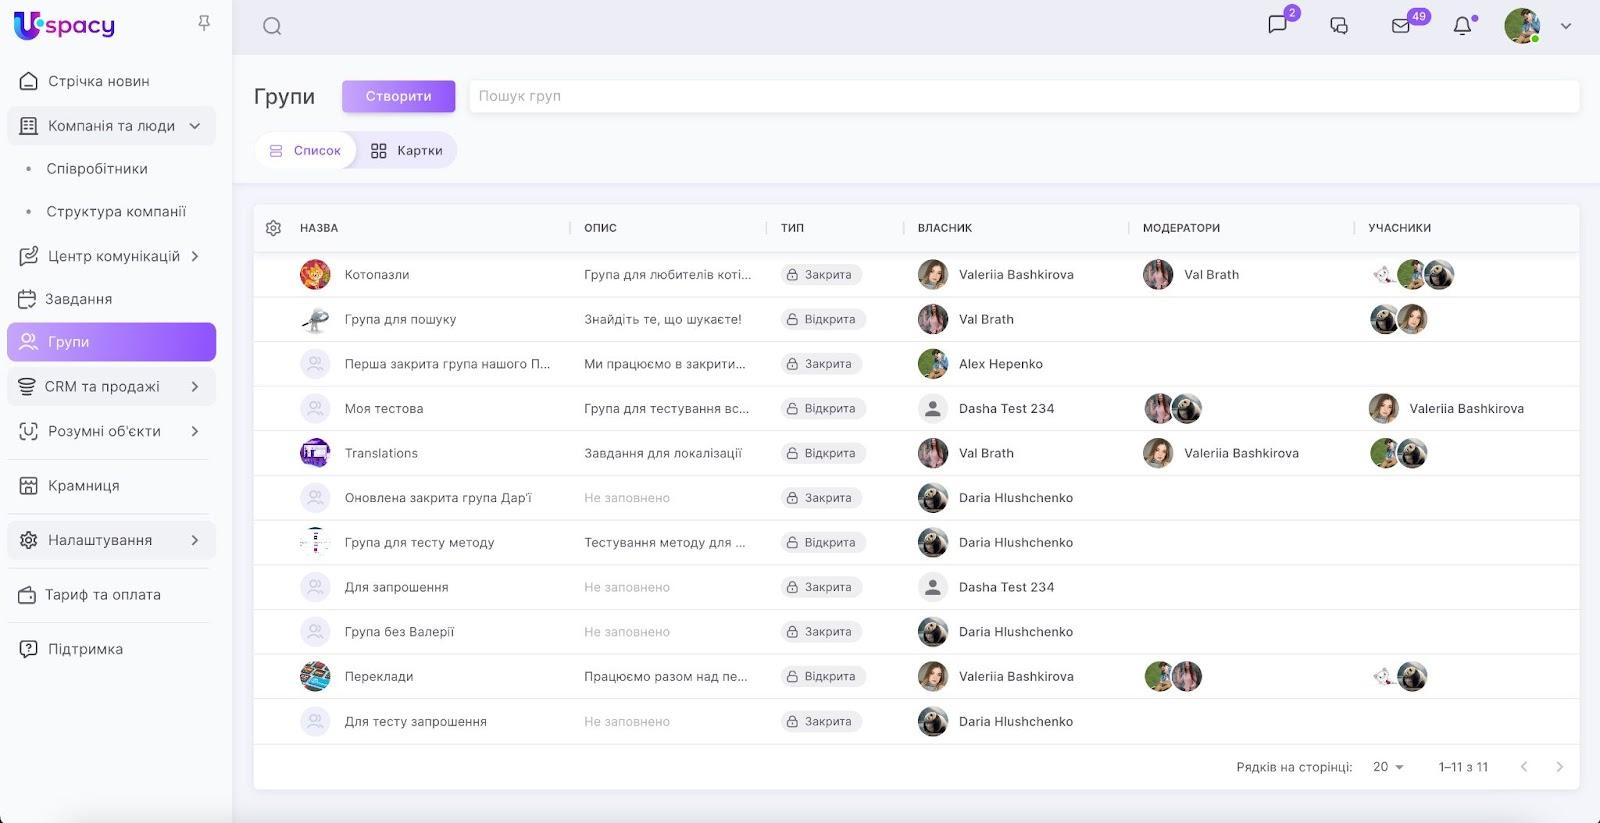Screen dimensions: 1600x823
Task: Click moderator avatars in the Переклади row
Action: point(1173,676)
